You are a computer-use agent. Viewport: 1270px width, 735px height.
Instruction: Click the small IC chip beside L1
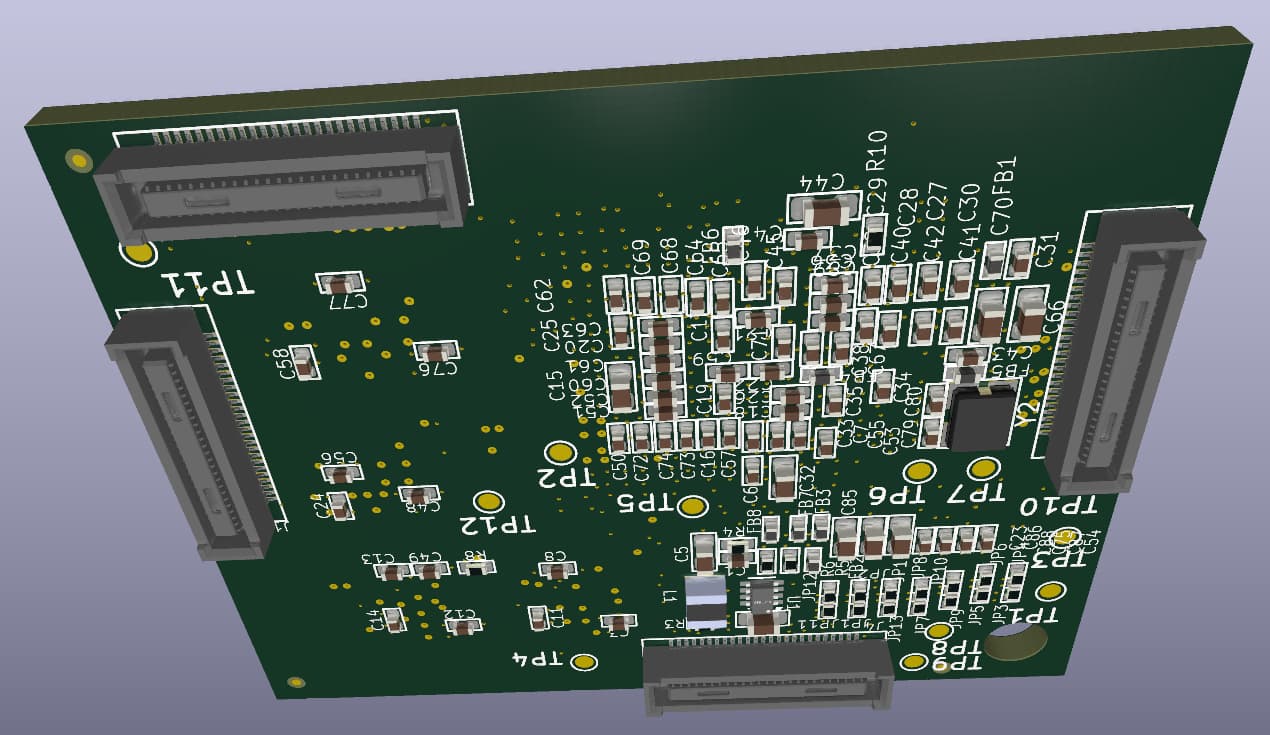click(x=763, y=594)
